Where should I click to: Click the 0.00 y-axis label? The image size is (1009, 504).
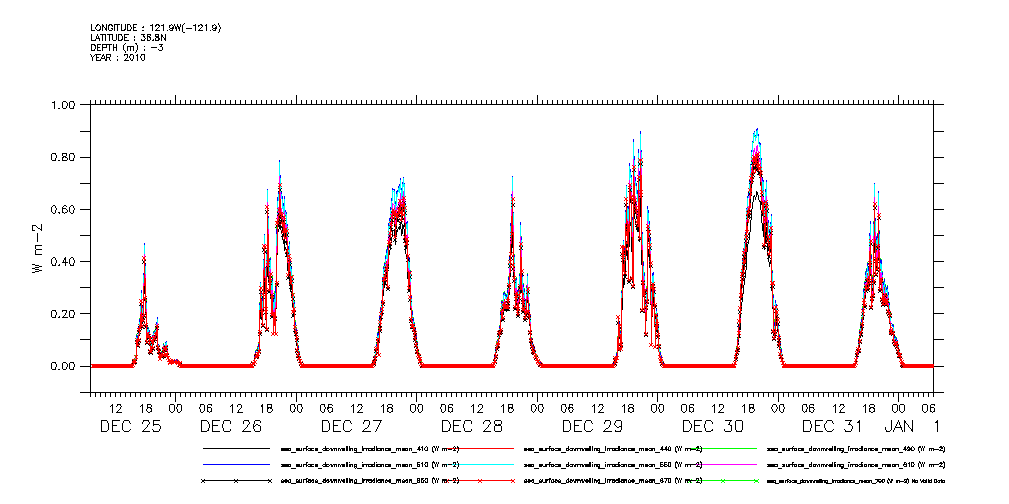tap(64, 366)
